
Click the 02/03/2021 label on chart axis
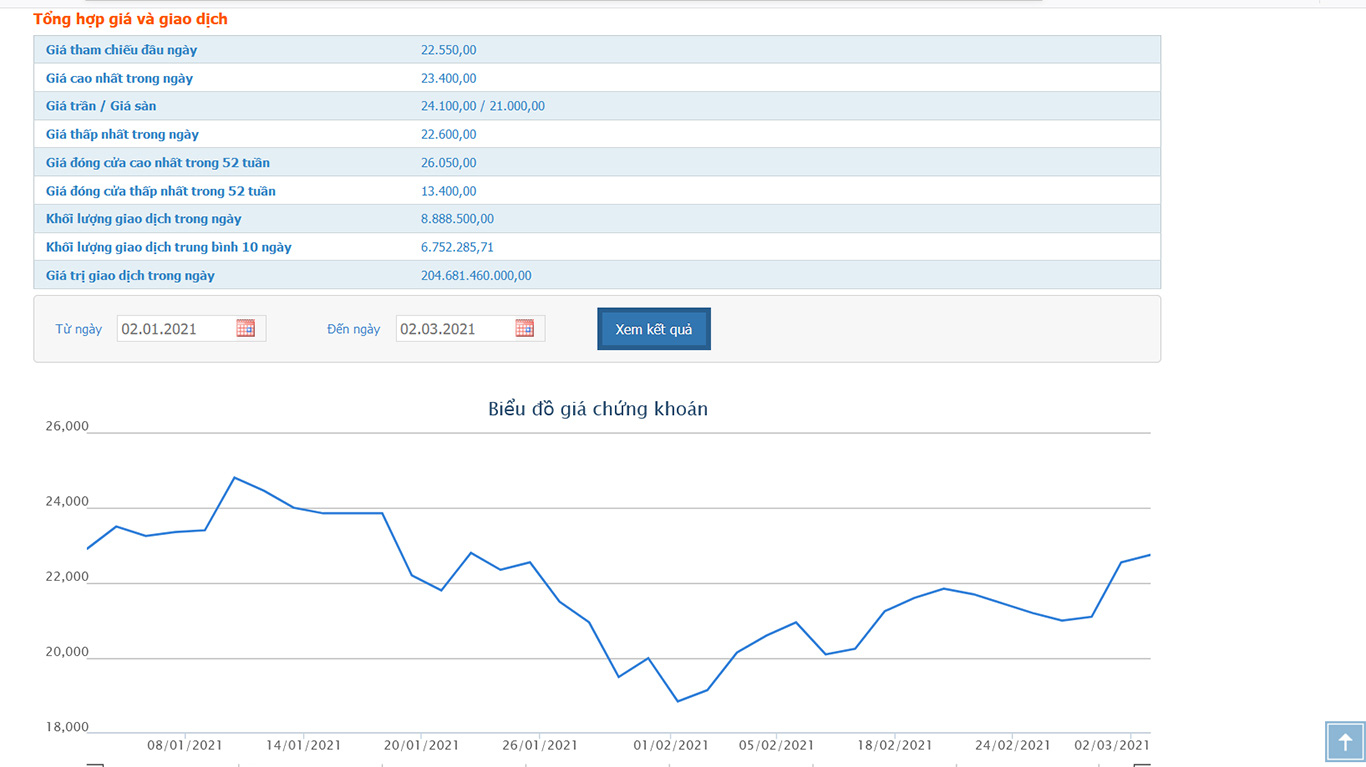1112,745
